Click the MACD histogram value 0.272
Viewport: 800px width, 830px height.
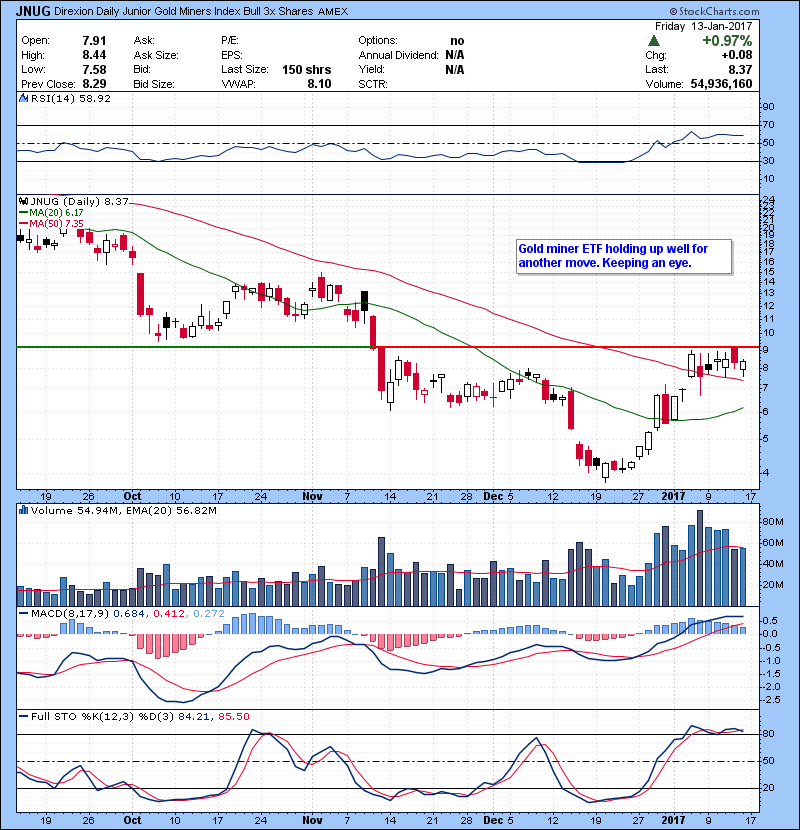pyautogui.click(x=209, y=614)
